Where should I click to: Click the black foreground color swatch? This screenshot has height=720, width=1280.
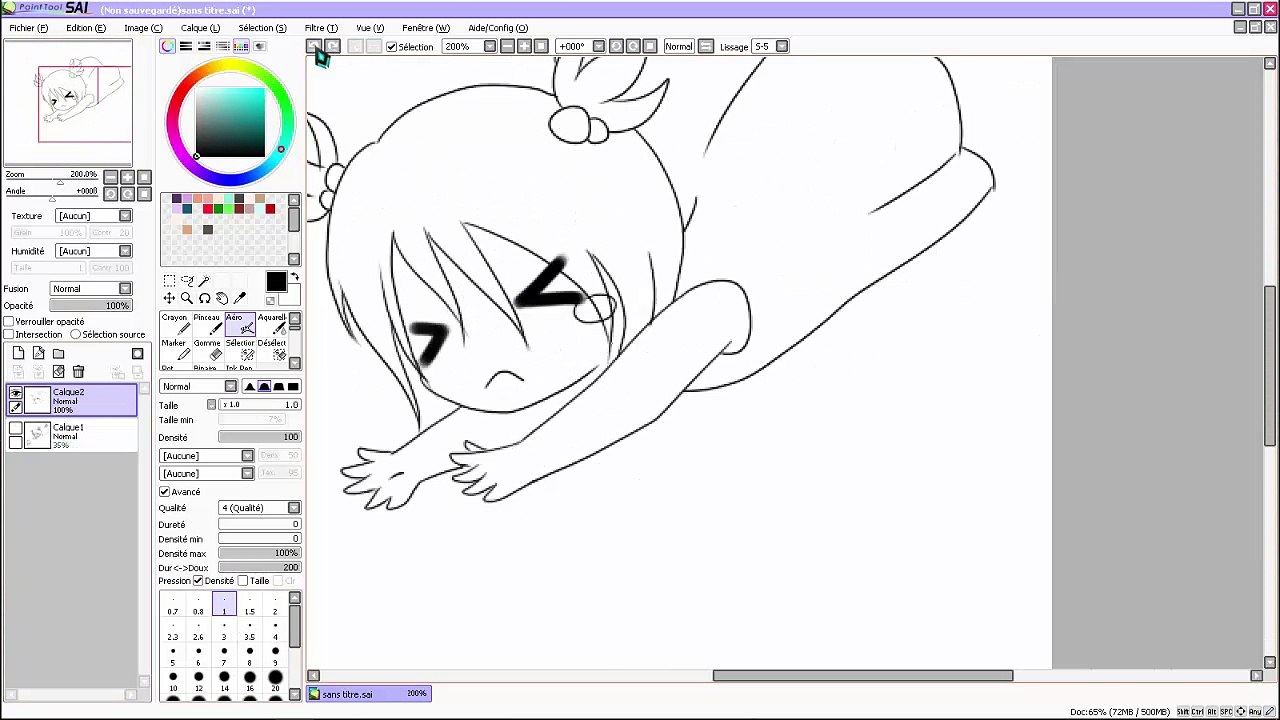pyautogui.click(x=276, y=283)
